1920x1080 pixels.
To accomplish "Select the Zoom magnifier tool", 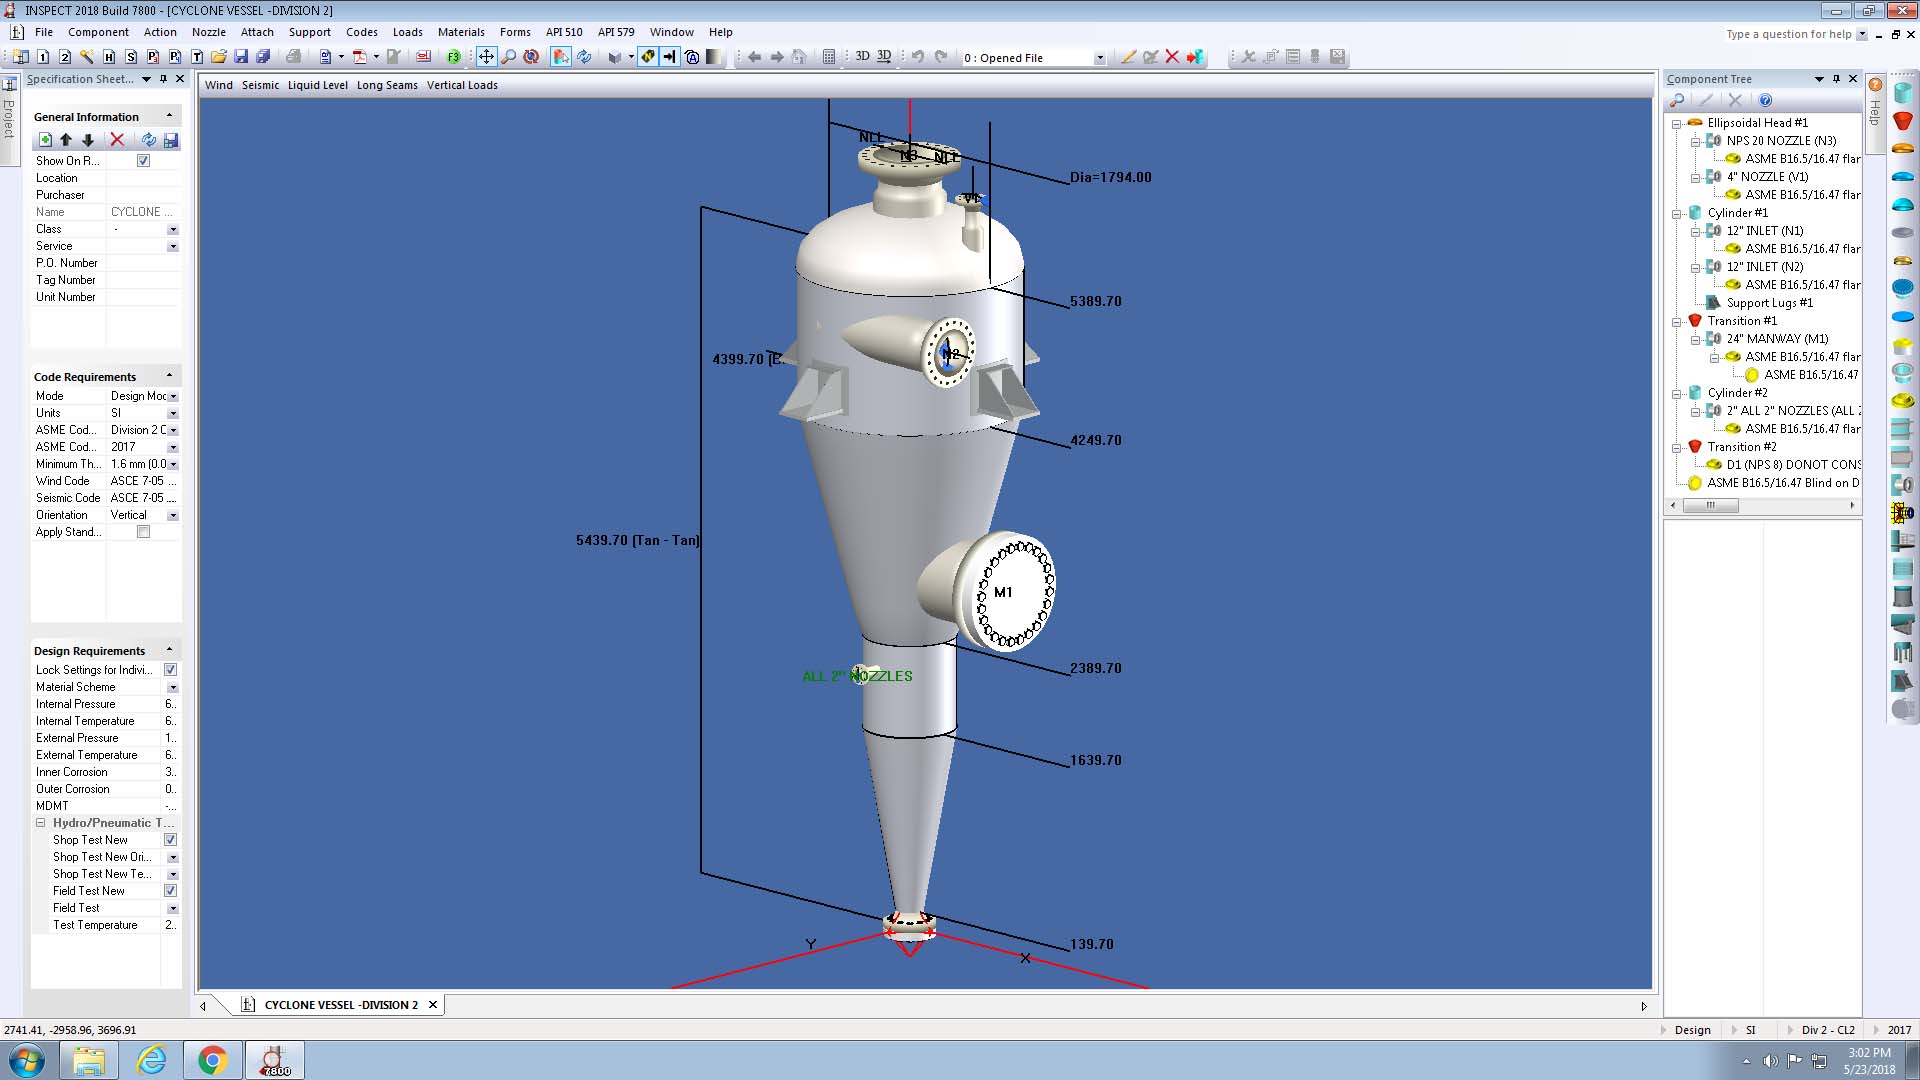I will point(509,57).
